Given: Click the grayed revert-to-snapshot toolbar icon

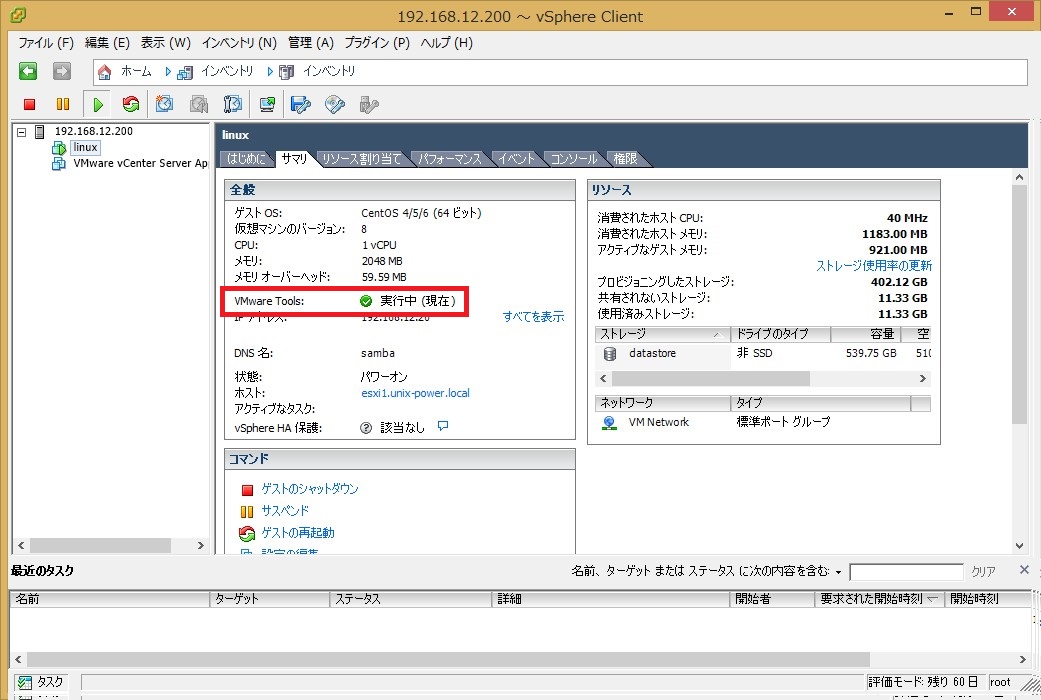Looking at the screenshot, I should tap(199, 104).
